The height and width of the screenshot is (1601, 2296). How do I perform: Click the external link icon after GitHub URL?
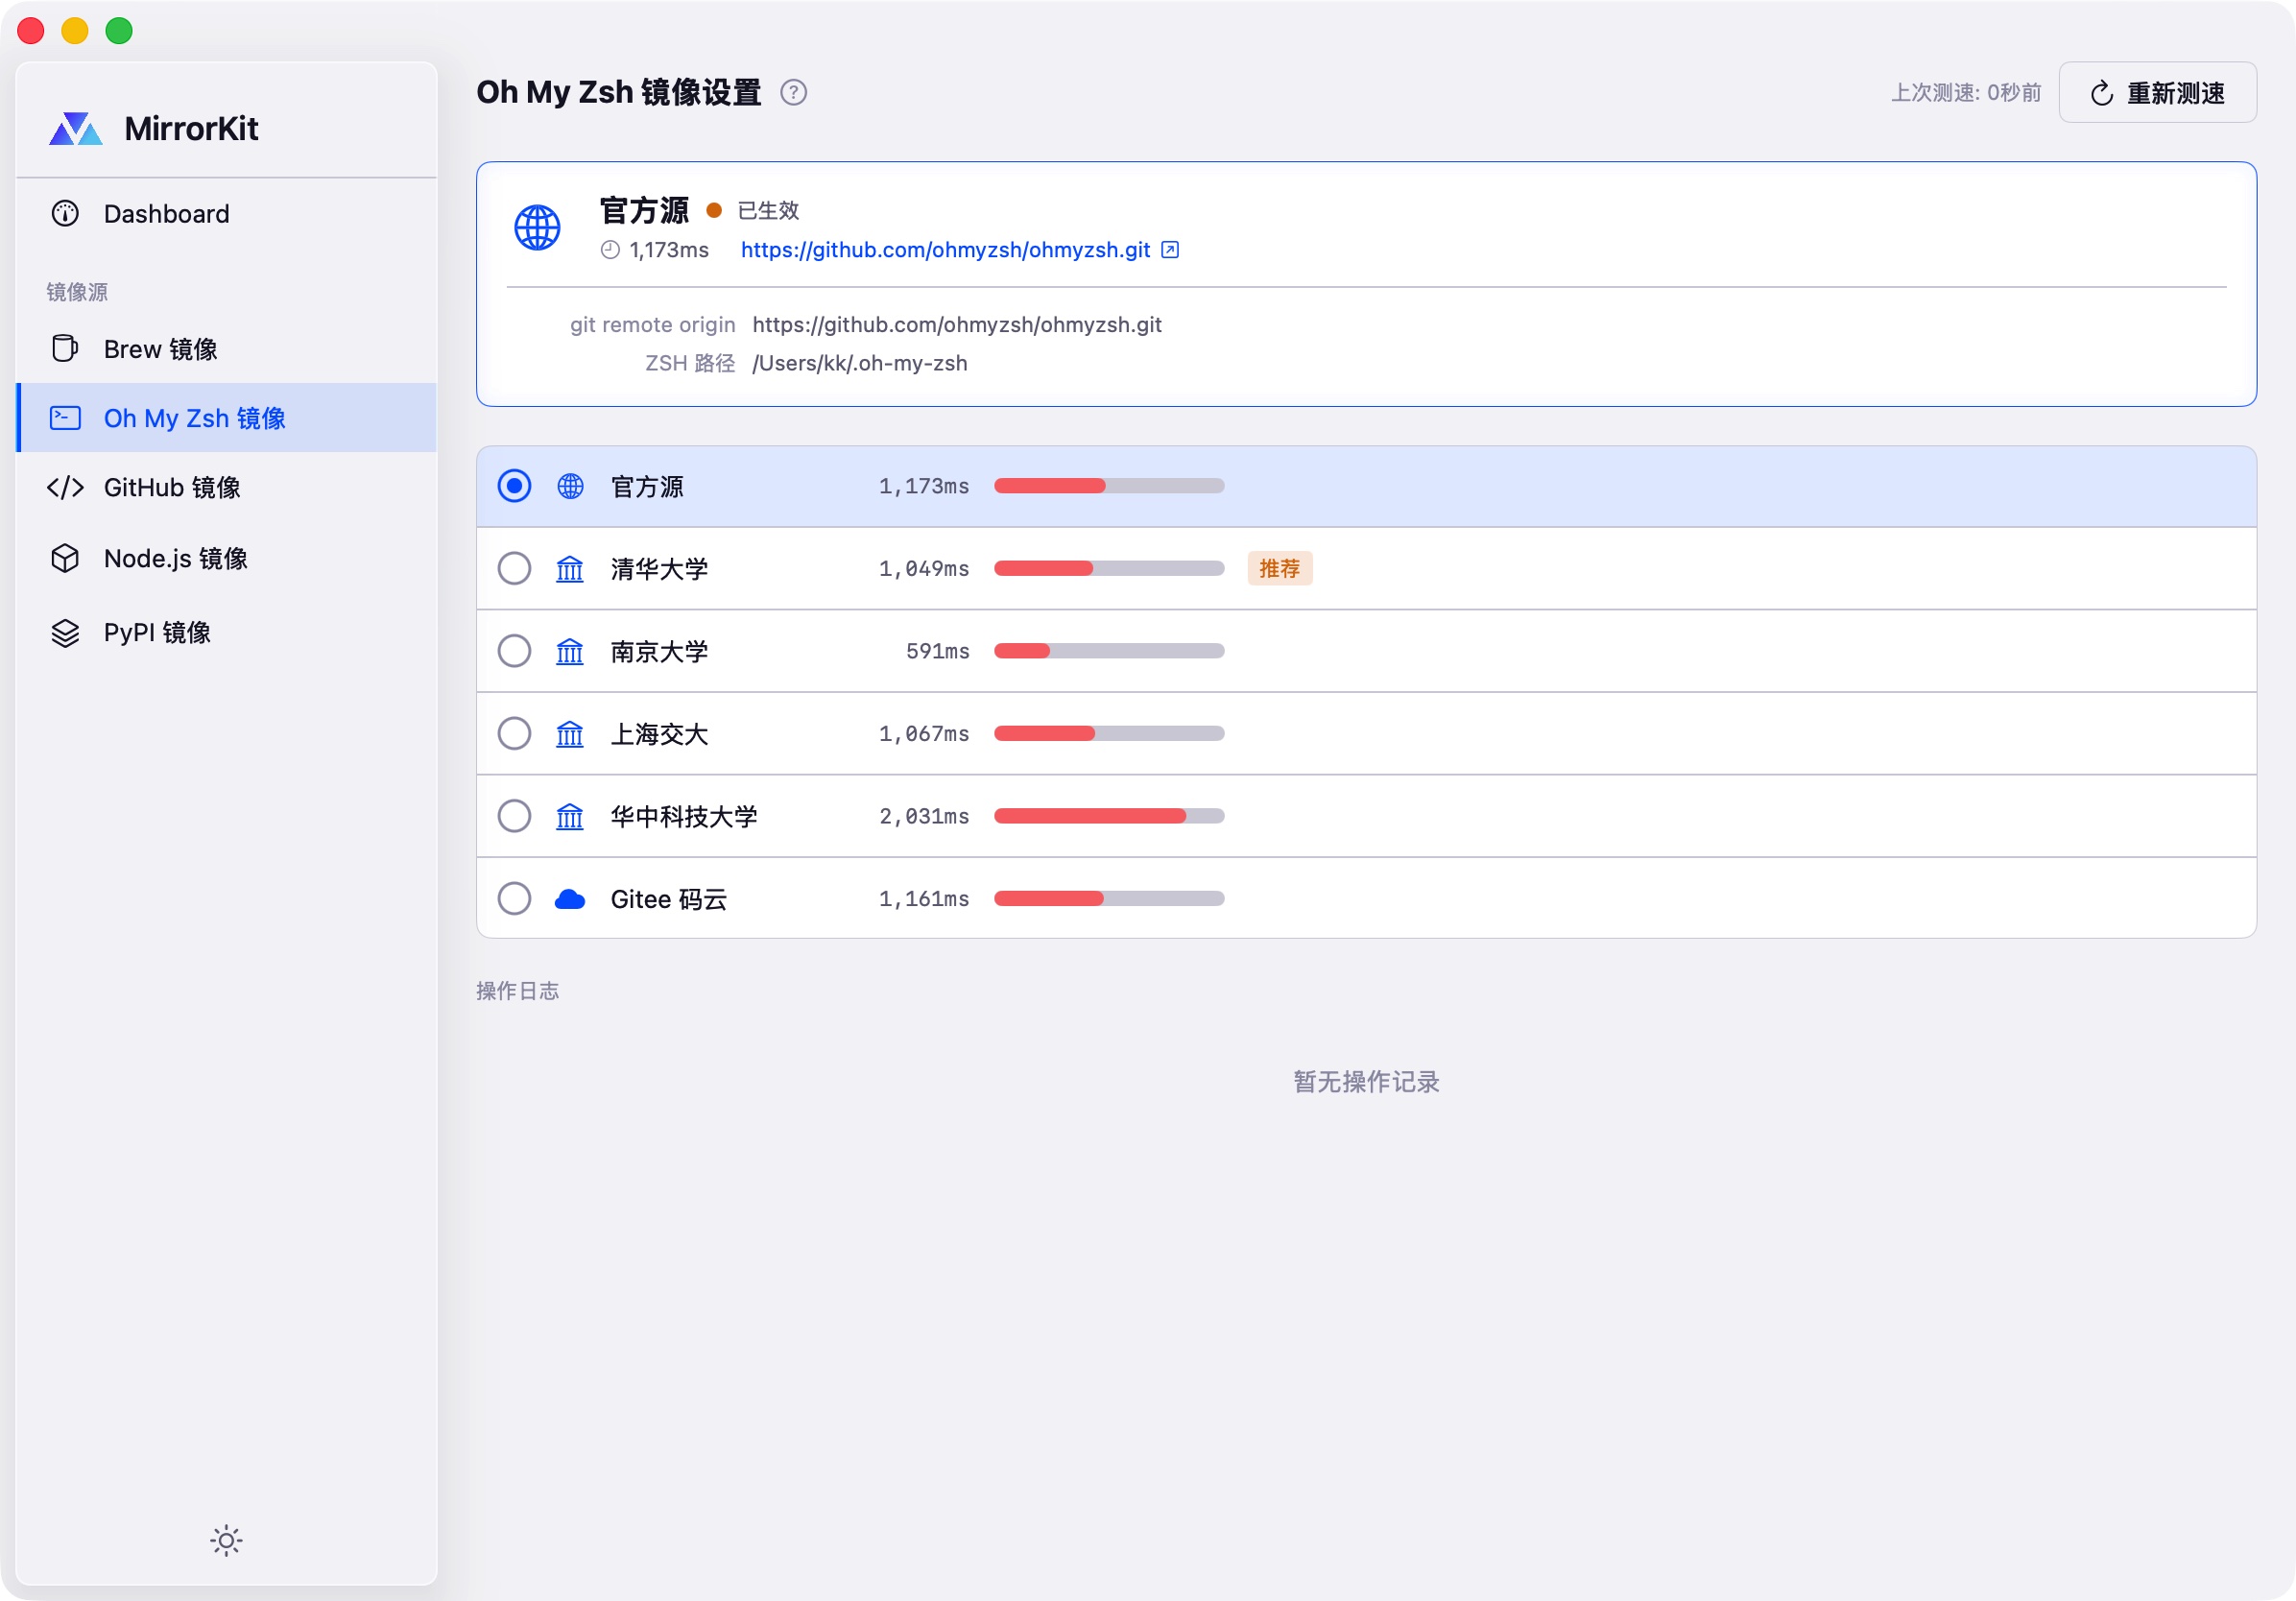(x=1170, y=250)
